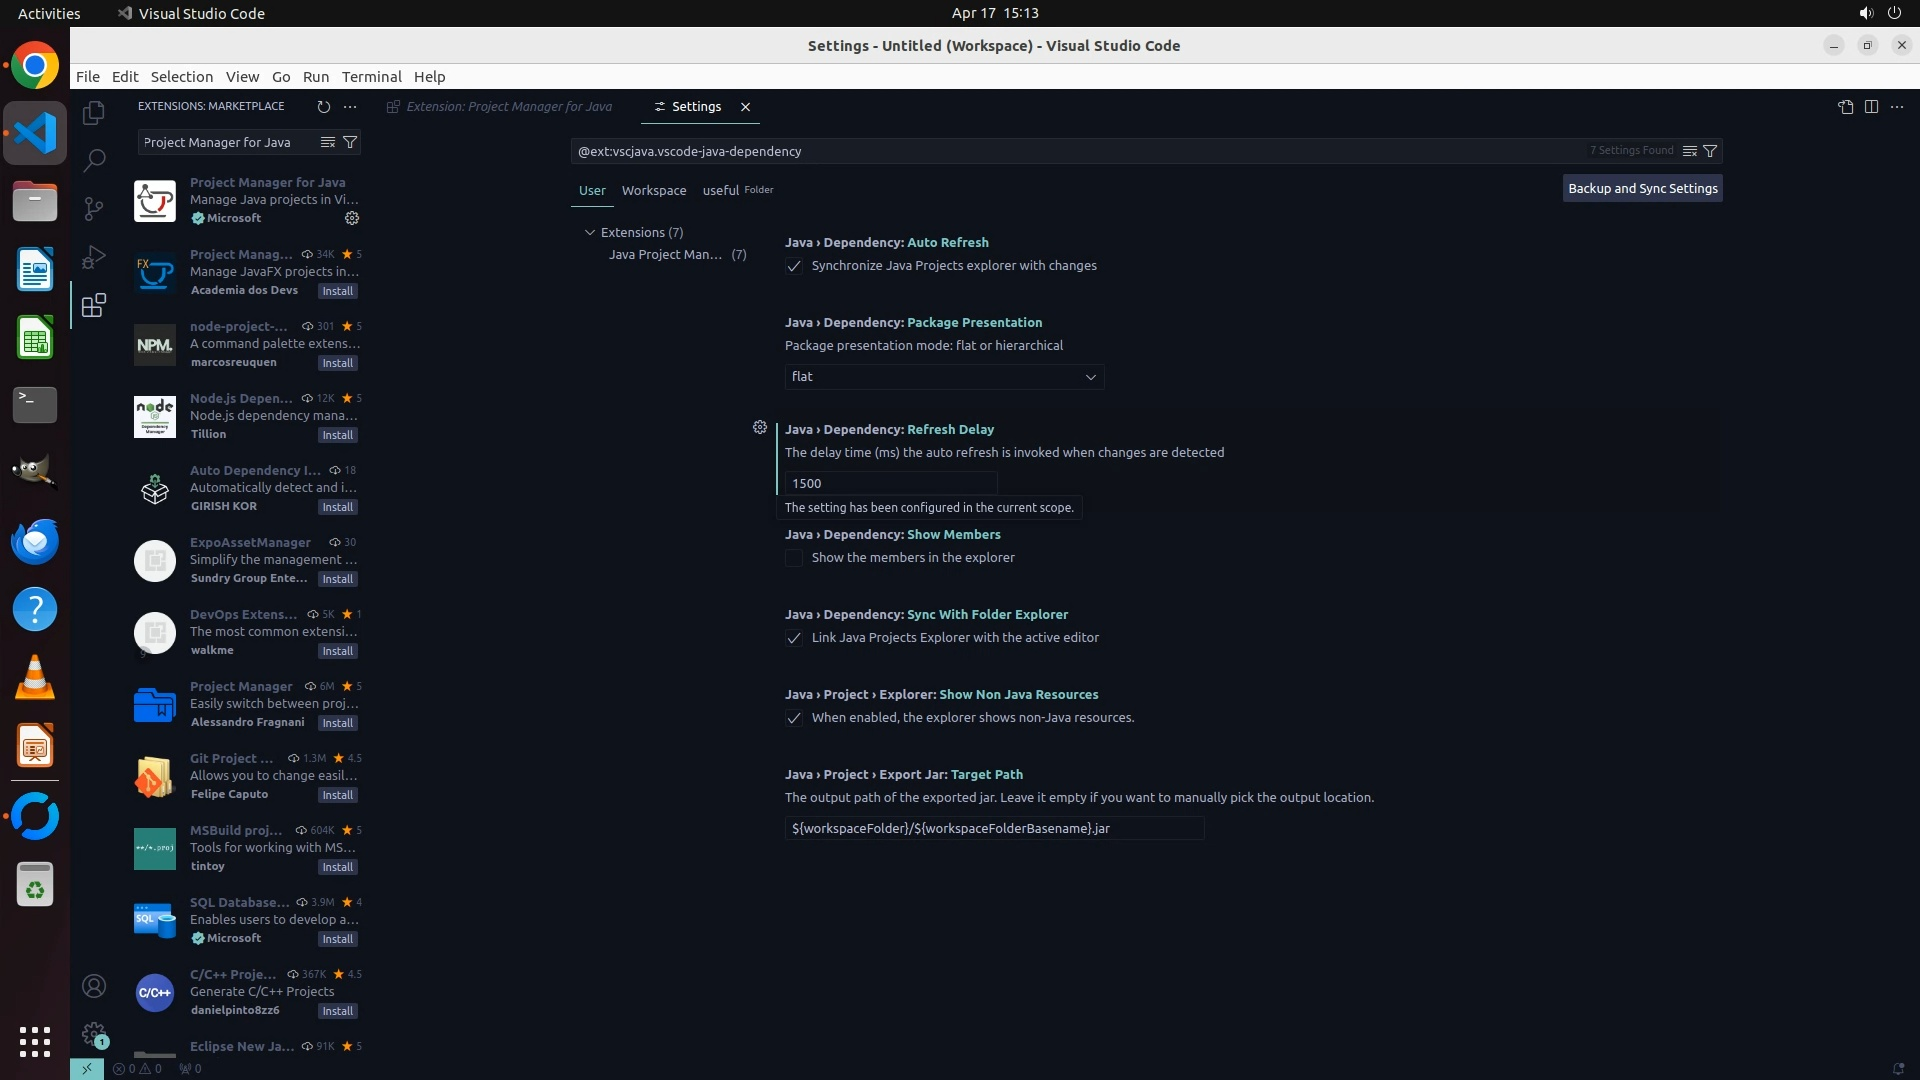Open gear menu for Refresh Delay setting
Screen dimensions: 1920x1080
pos(760,428)
